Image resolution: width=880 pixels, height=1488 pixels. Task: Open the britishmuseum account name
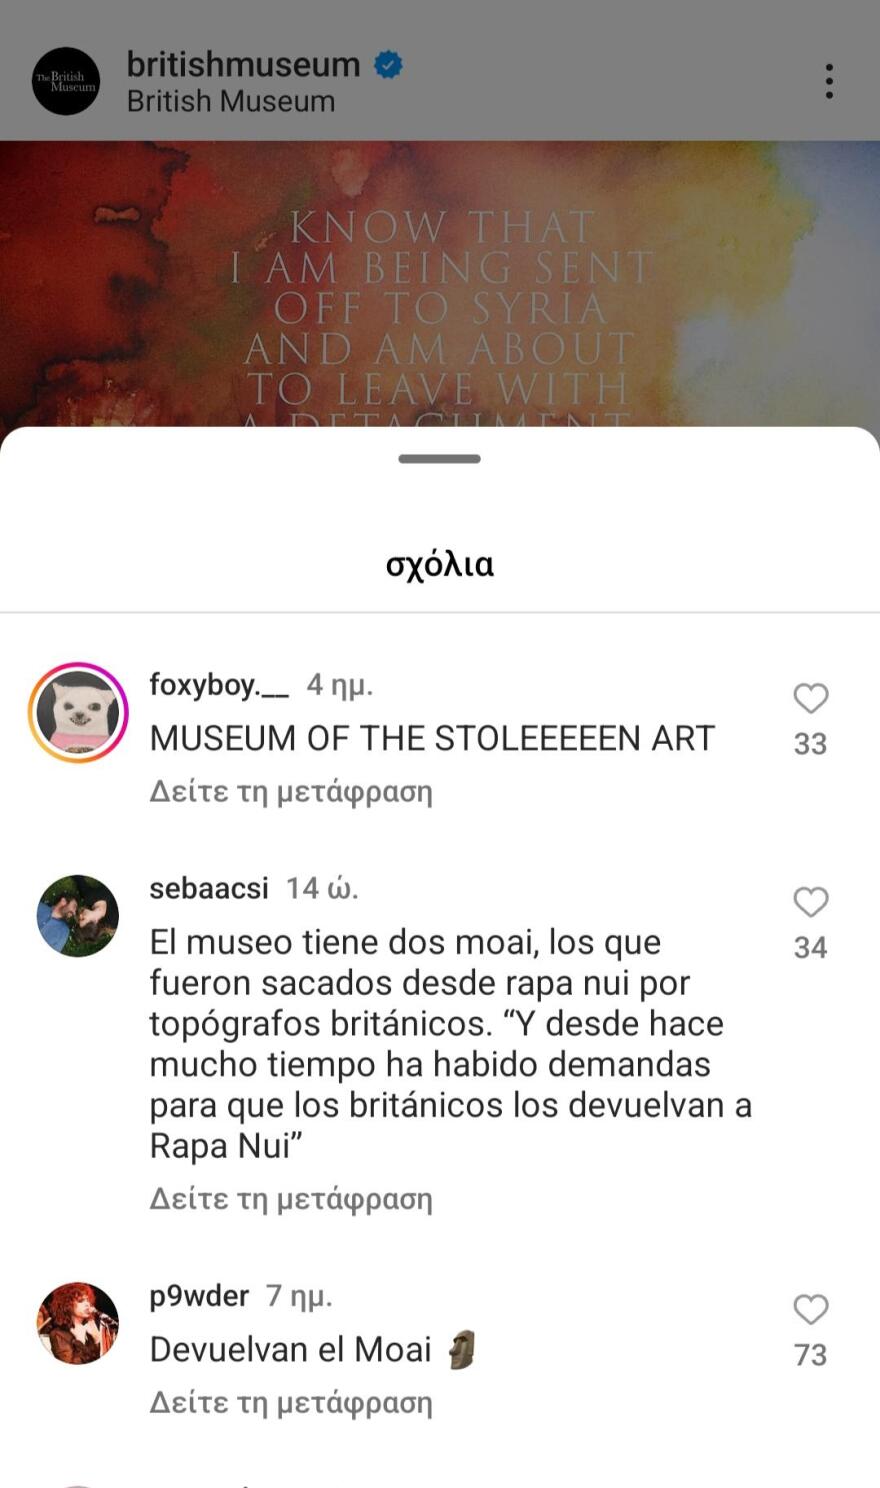click(x=243, y=64)
